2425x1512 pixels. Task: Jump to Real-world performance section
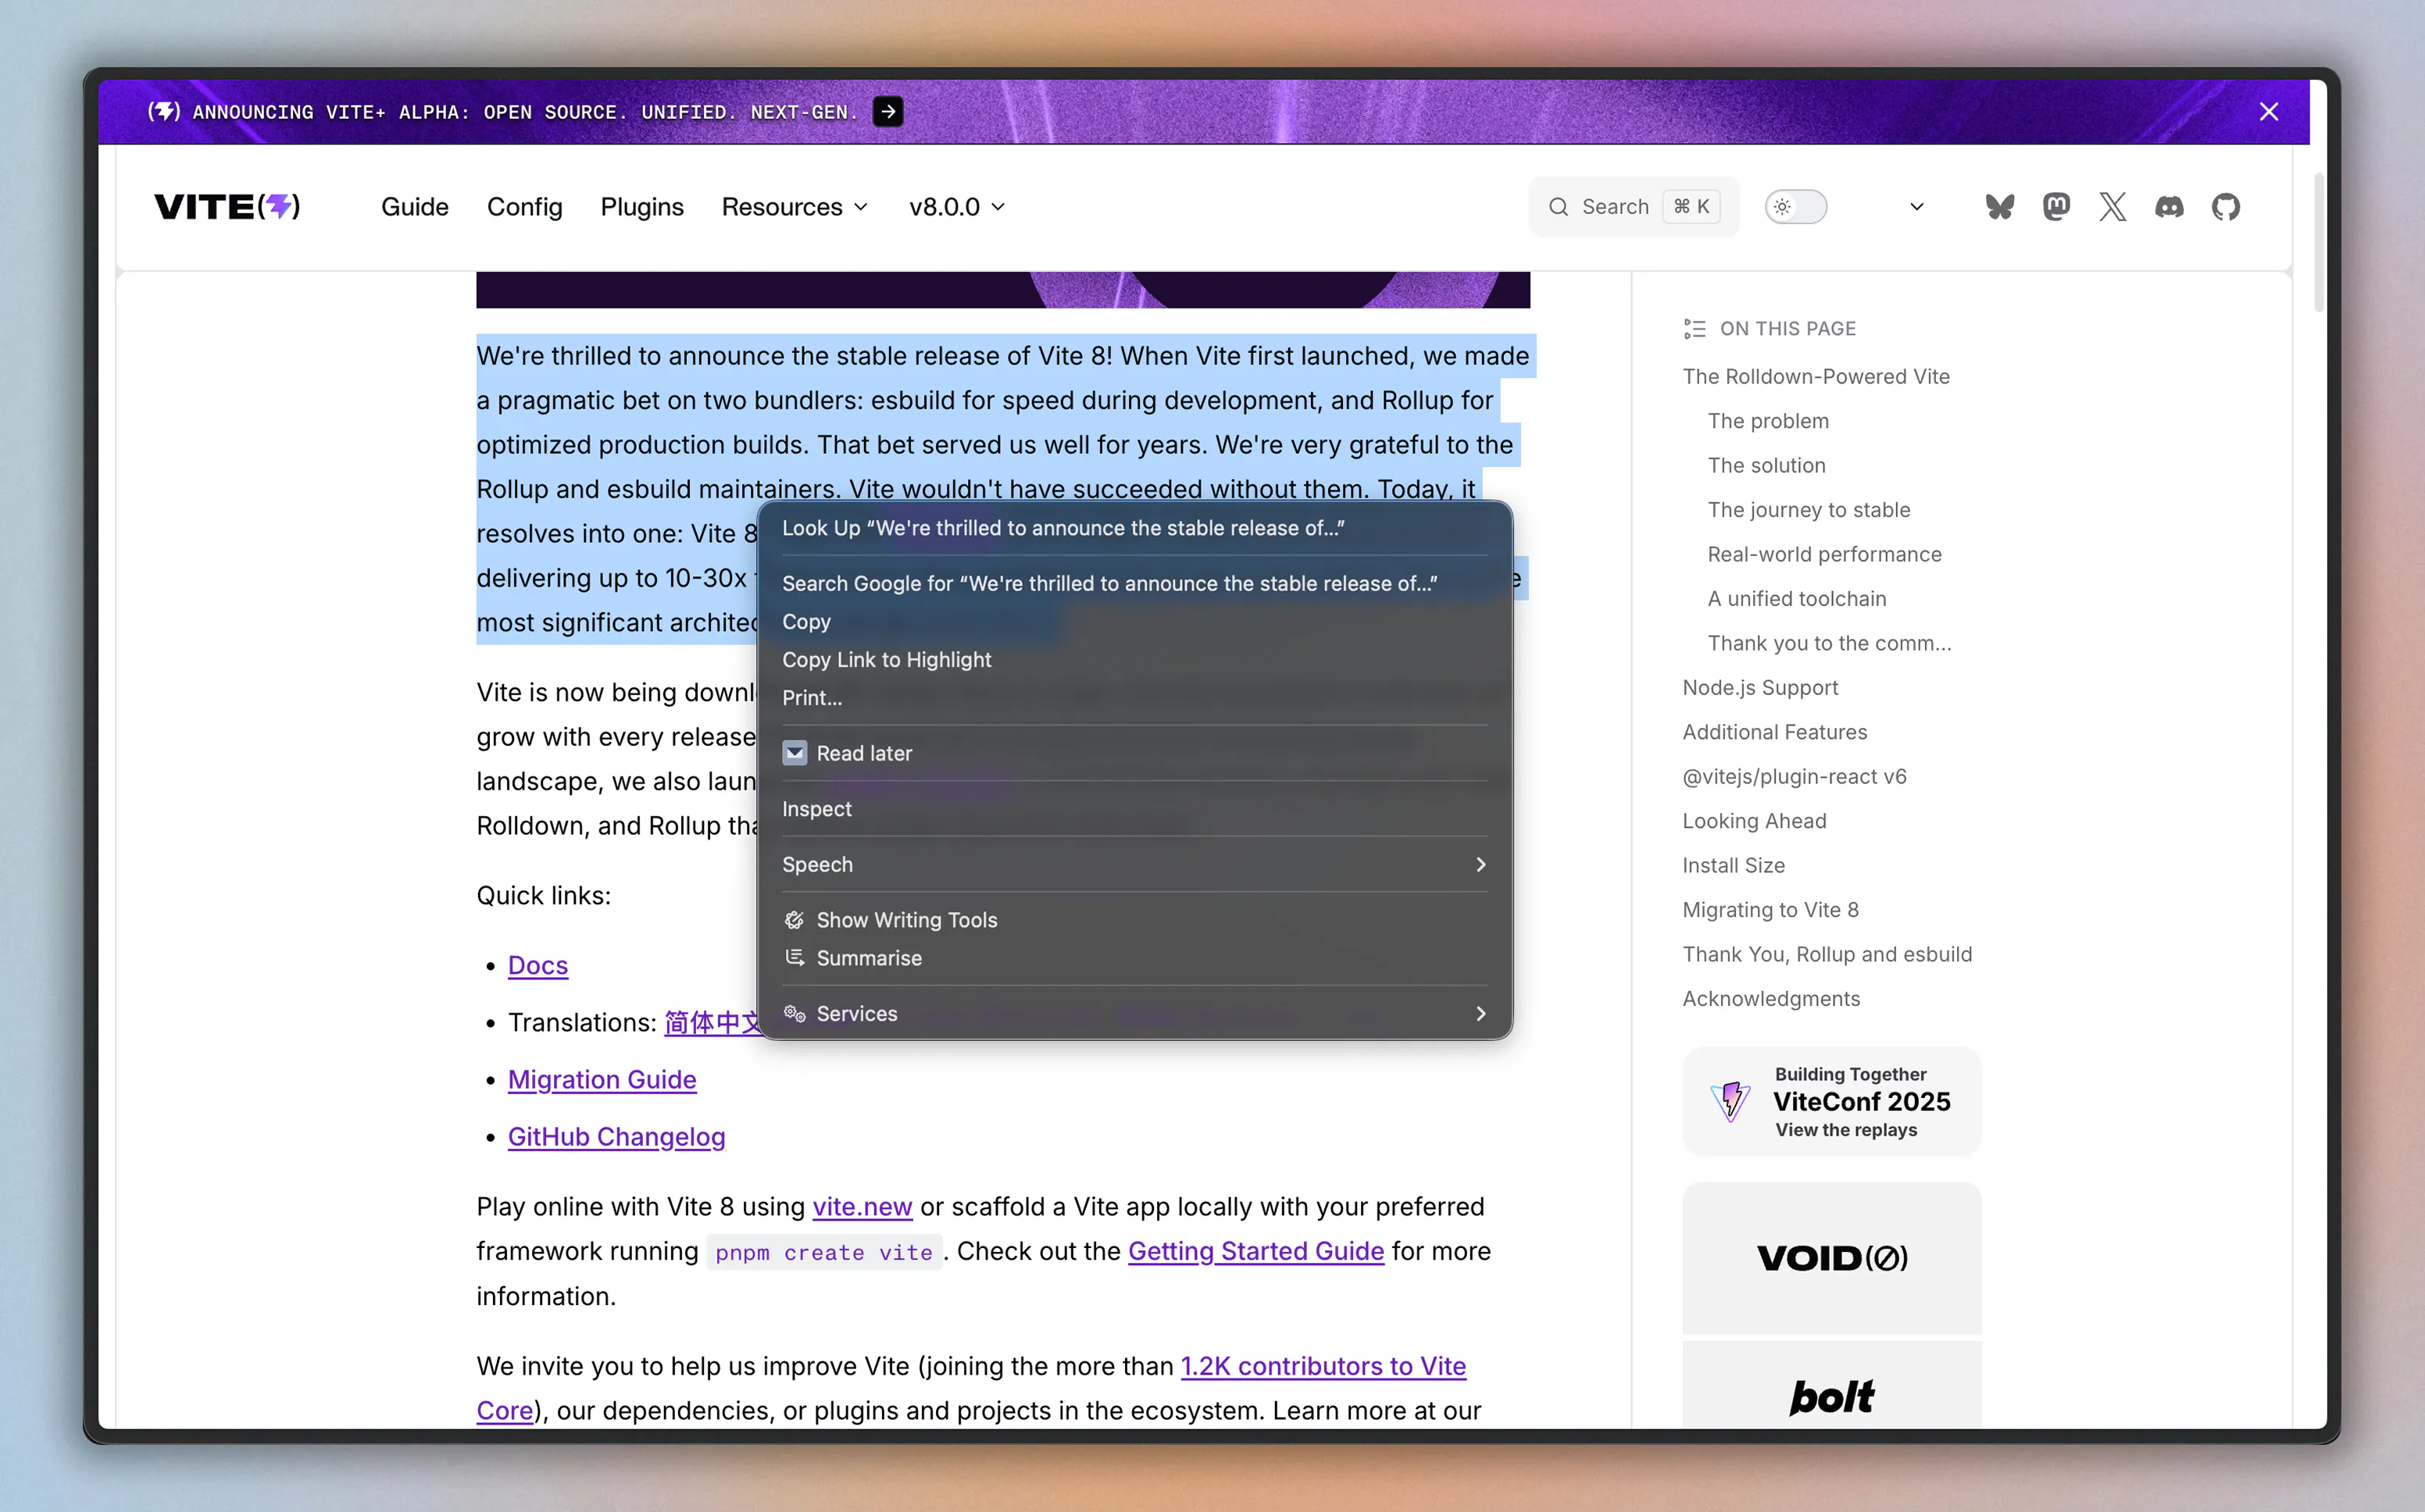1825,554
